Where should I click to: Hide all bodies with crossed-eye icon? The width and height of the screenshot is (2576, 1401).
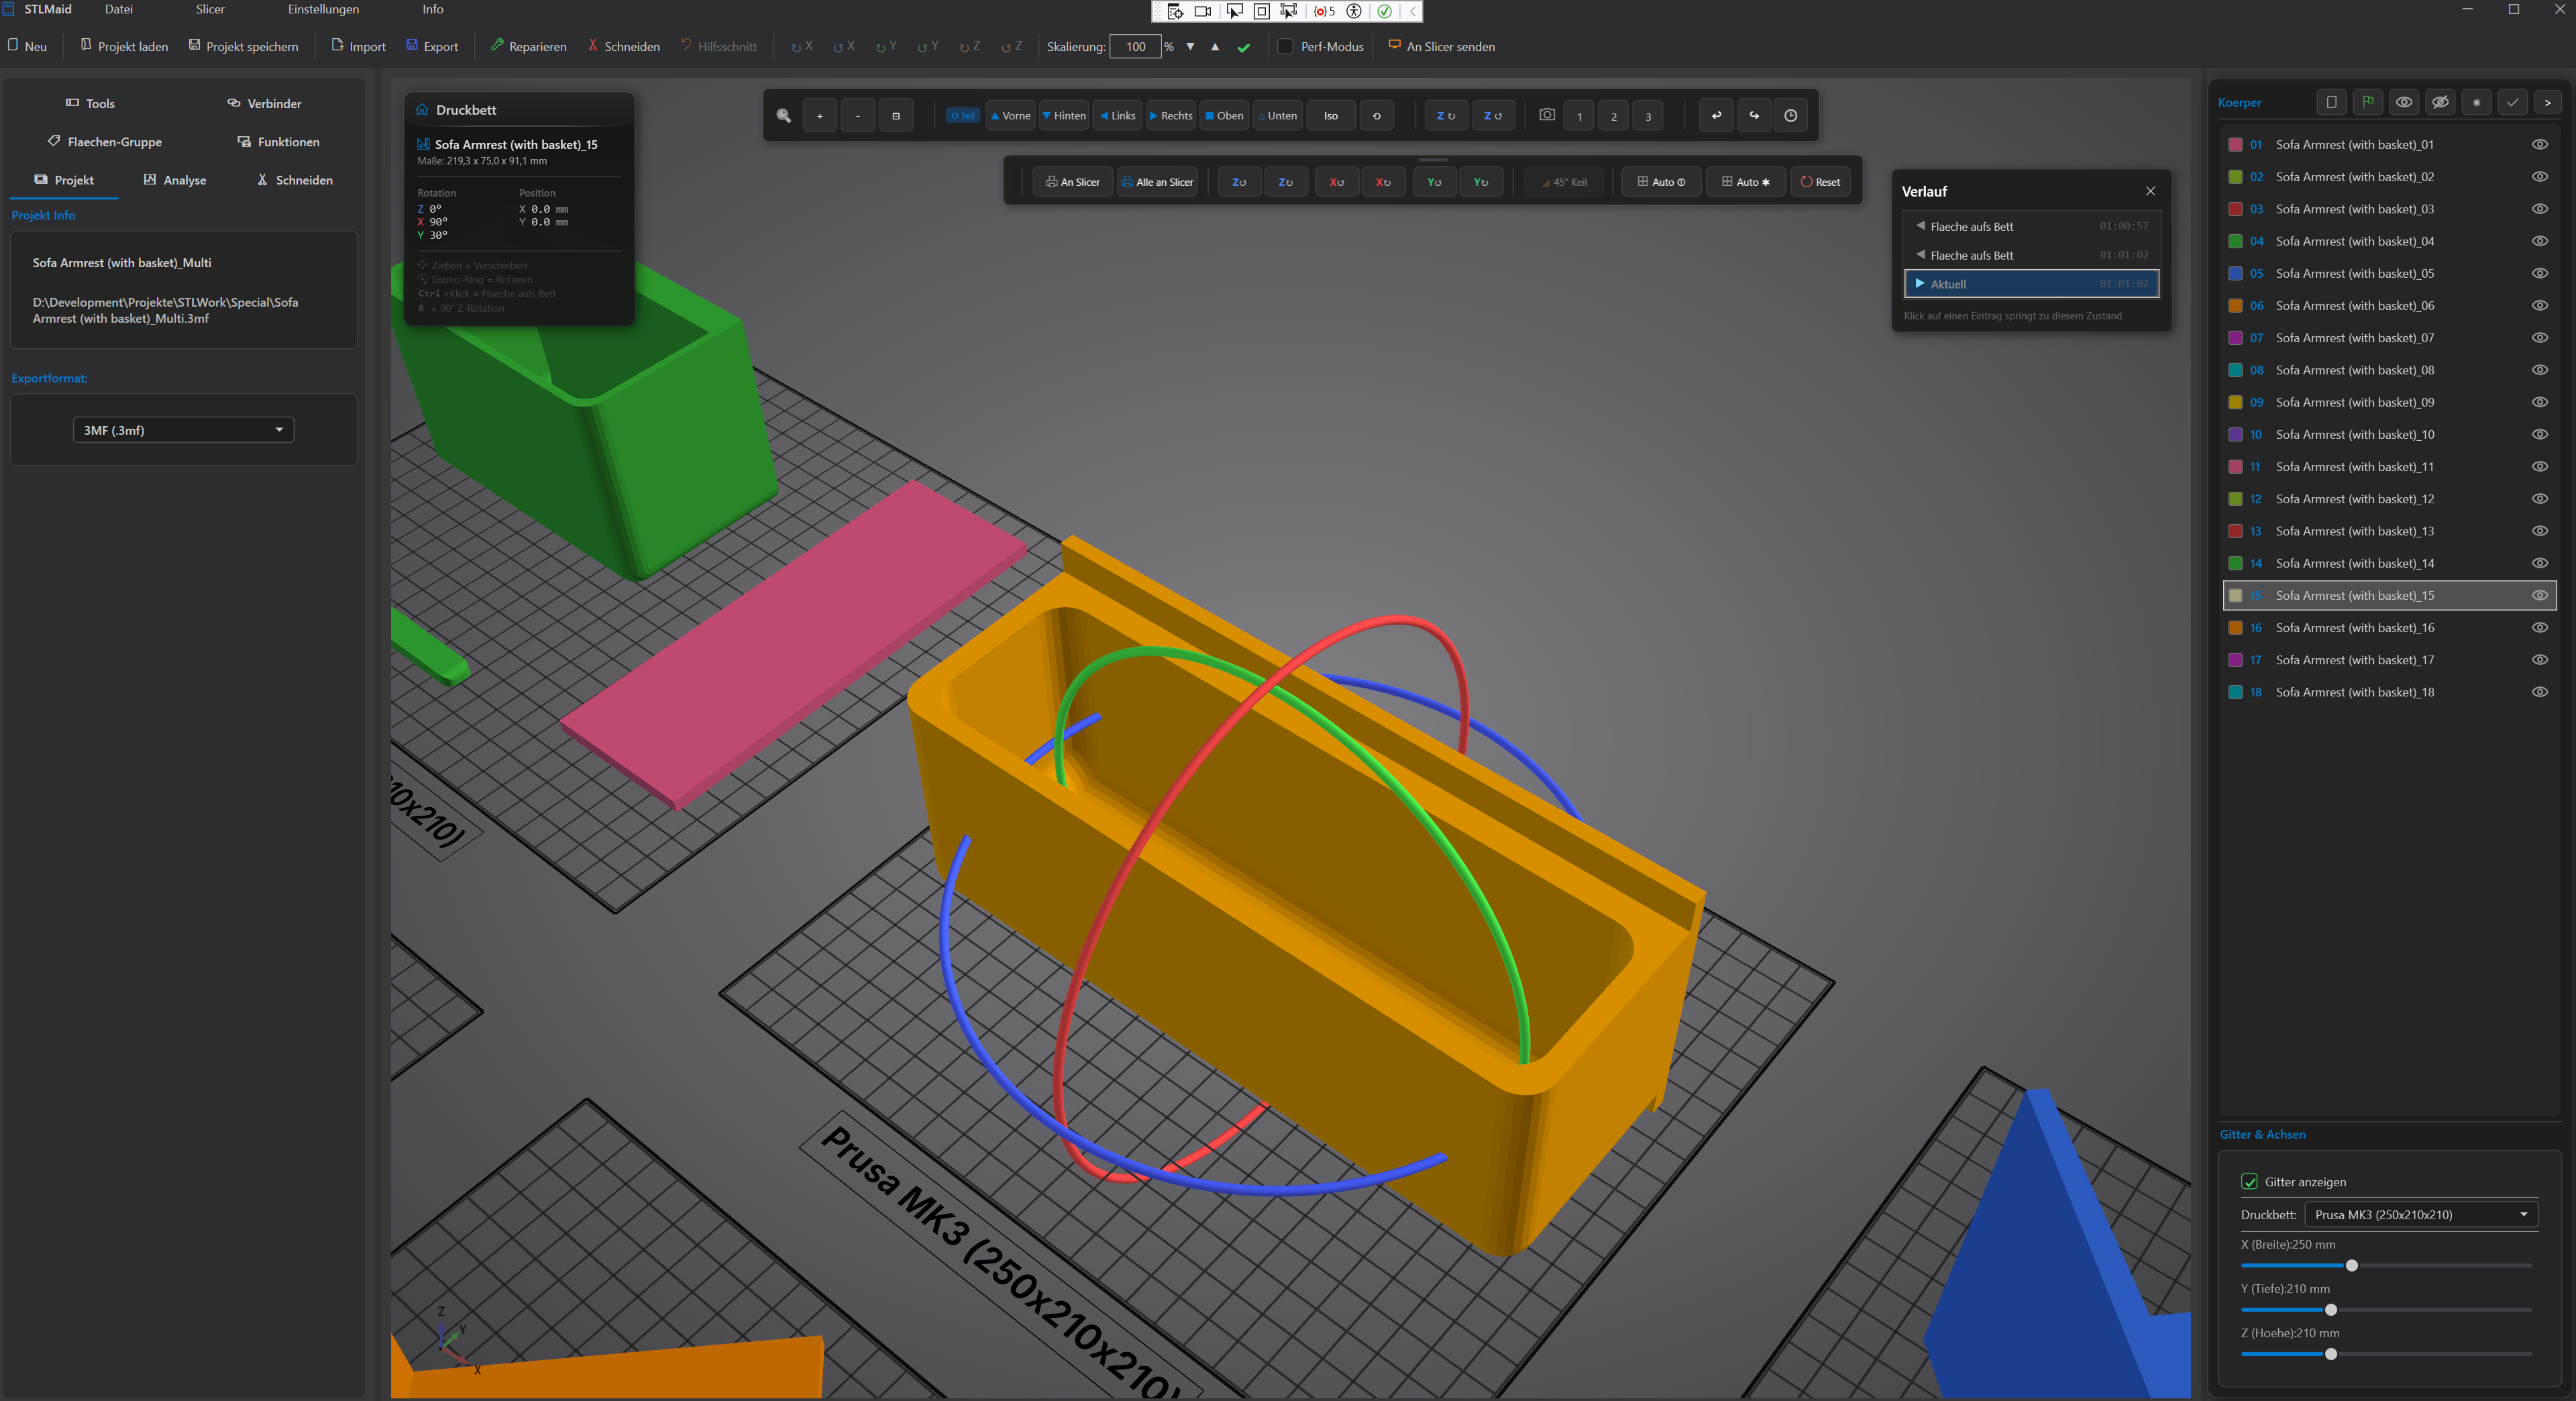pyautogui.click(x=2440, y=102)
